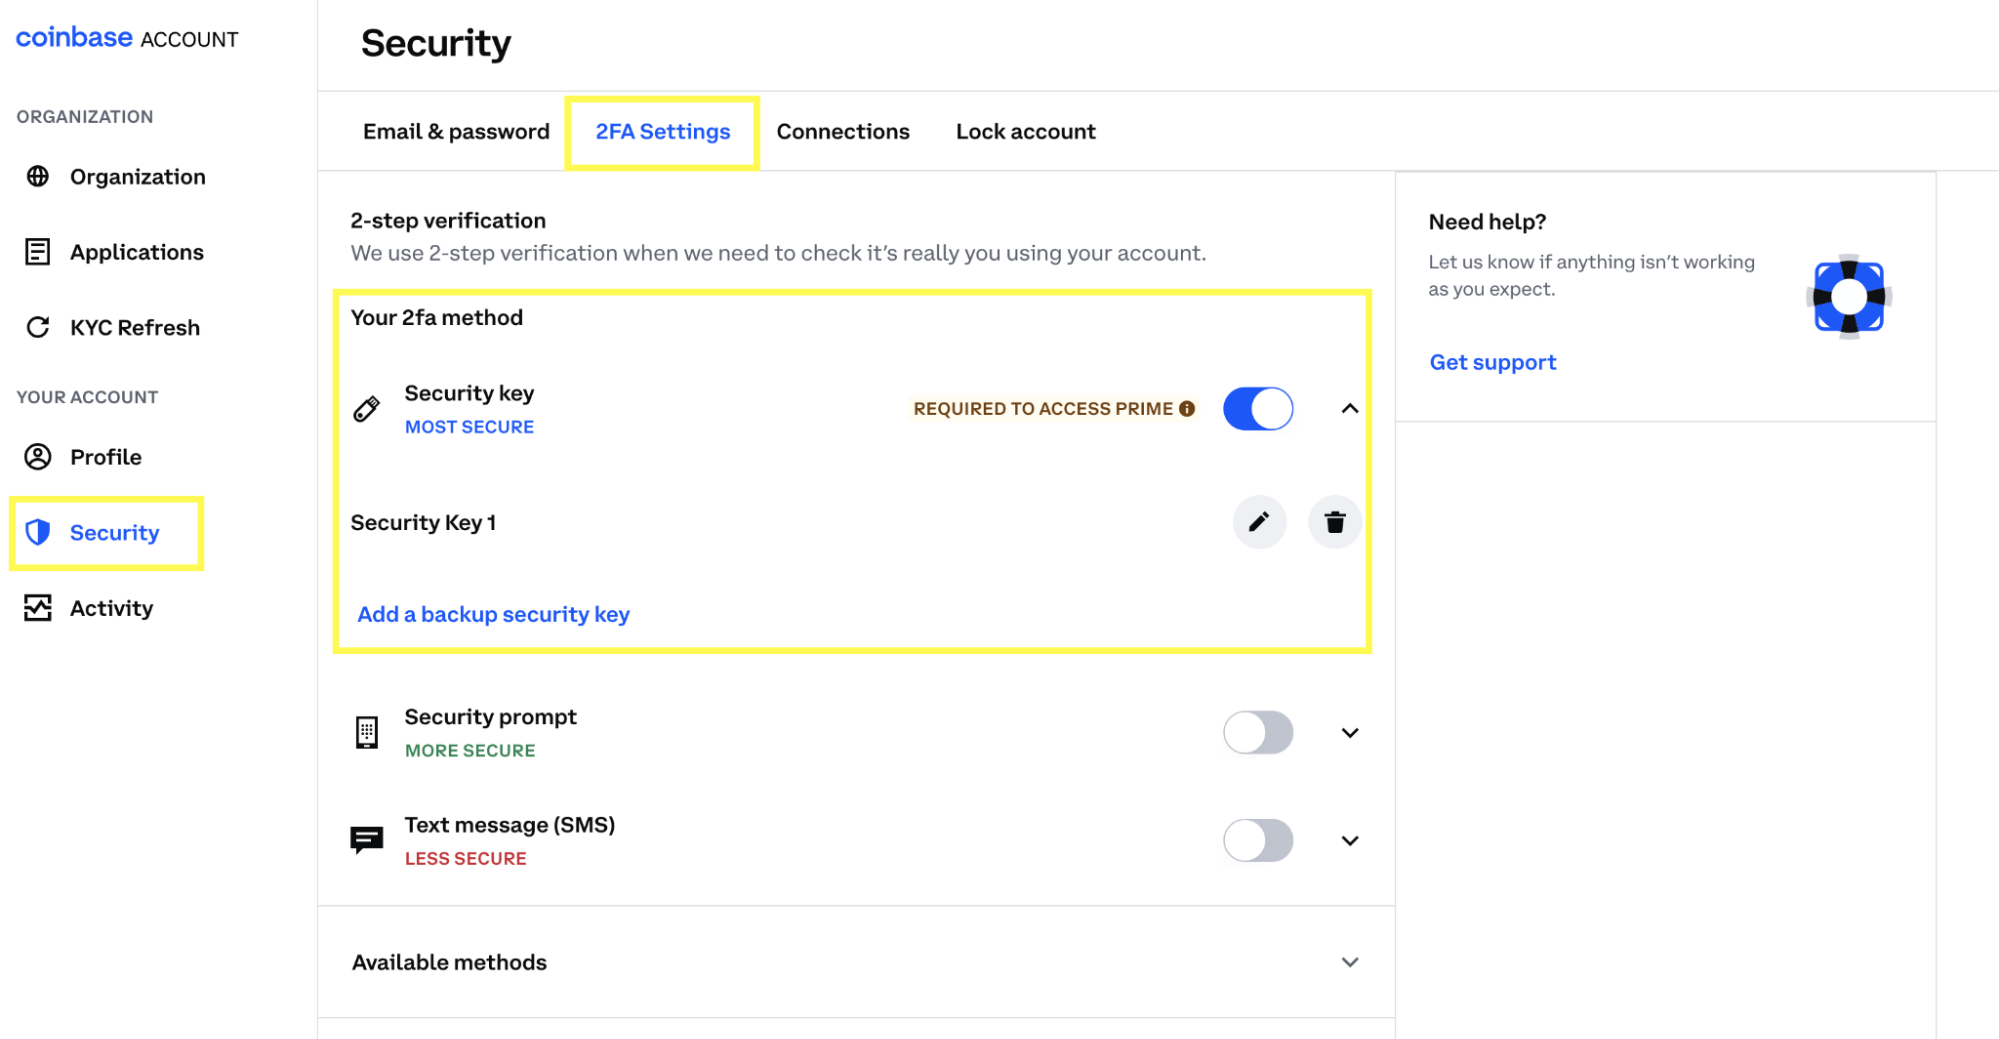Select the Applications icon in the sidebar
This screenshot has width=1999, height=1039.
38,251
